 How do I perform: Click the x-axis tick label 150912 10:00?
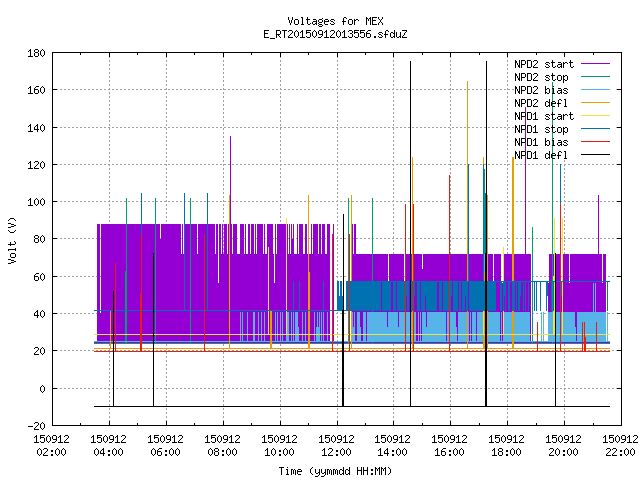click(279, 446)
